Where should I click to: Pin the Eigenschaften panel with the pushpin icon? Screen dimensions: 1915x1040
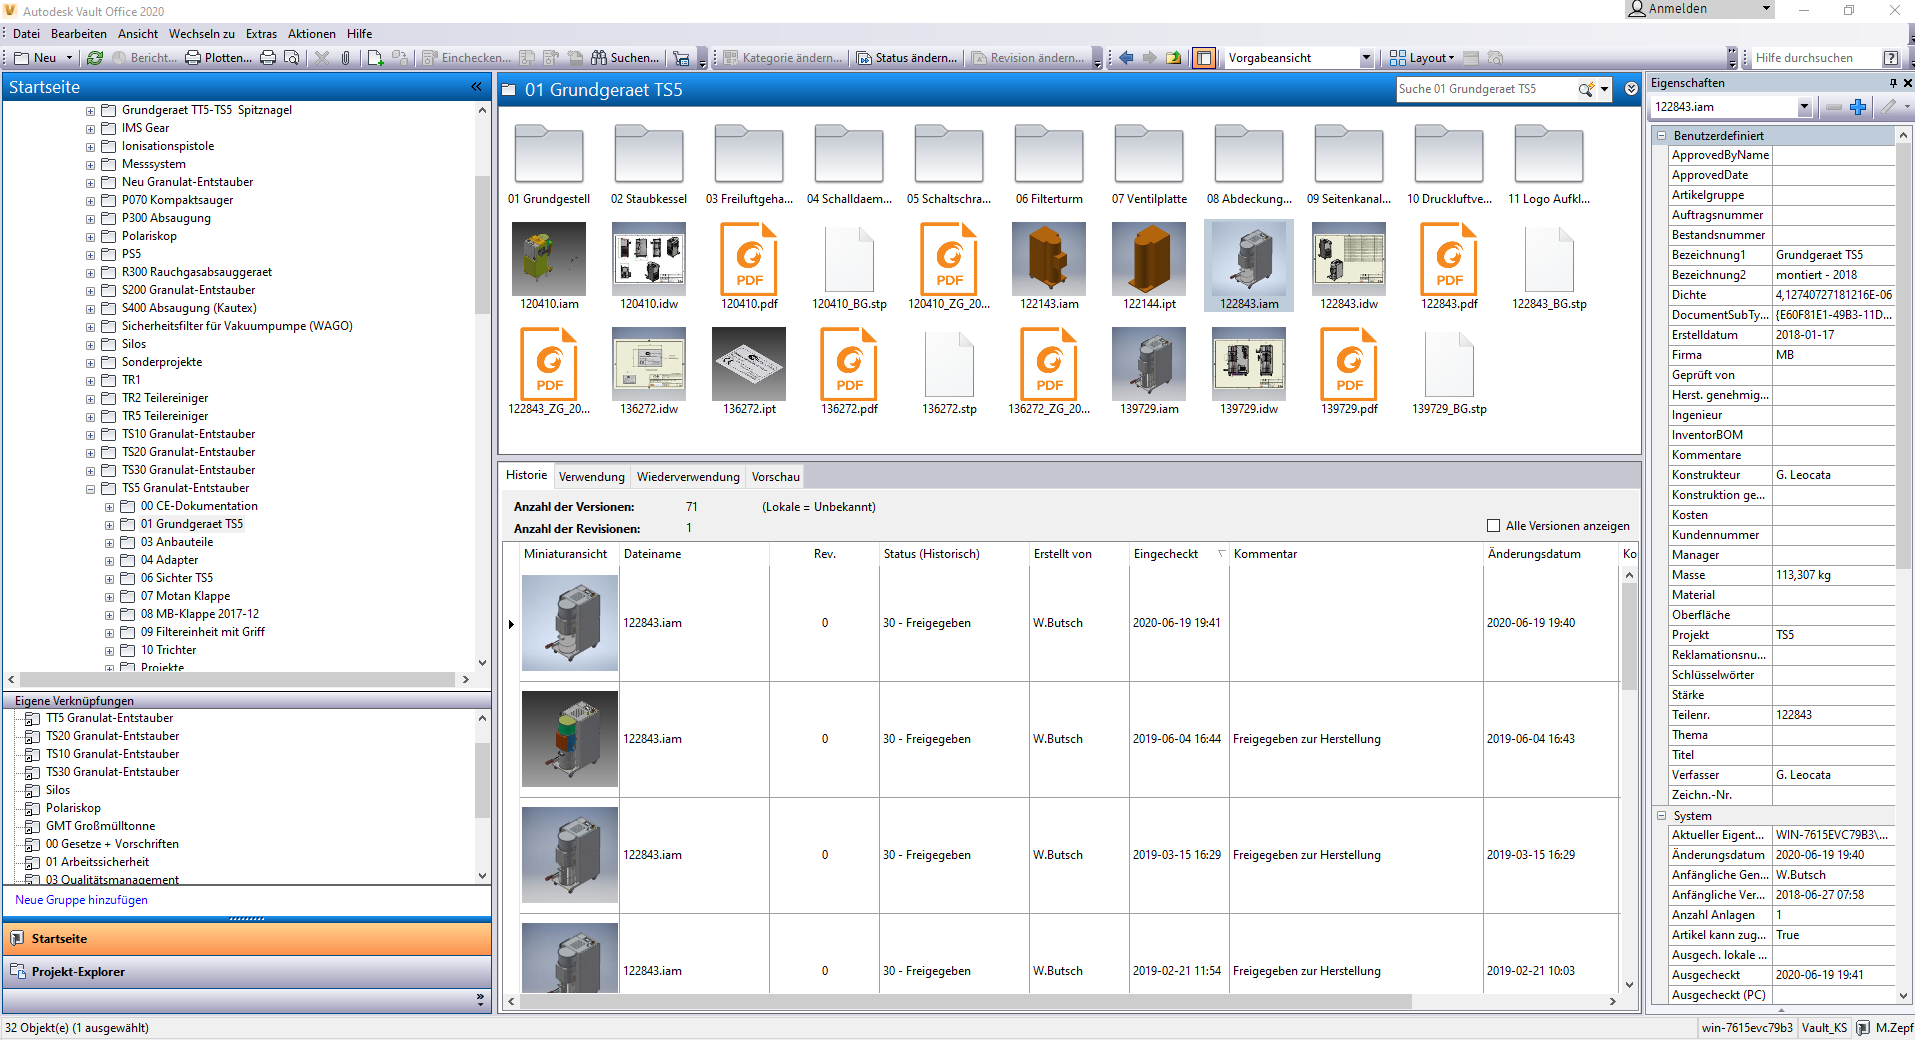(1892, 83)
